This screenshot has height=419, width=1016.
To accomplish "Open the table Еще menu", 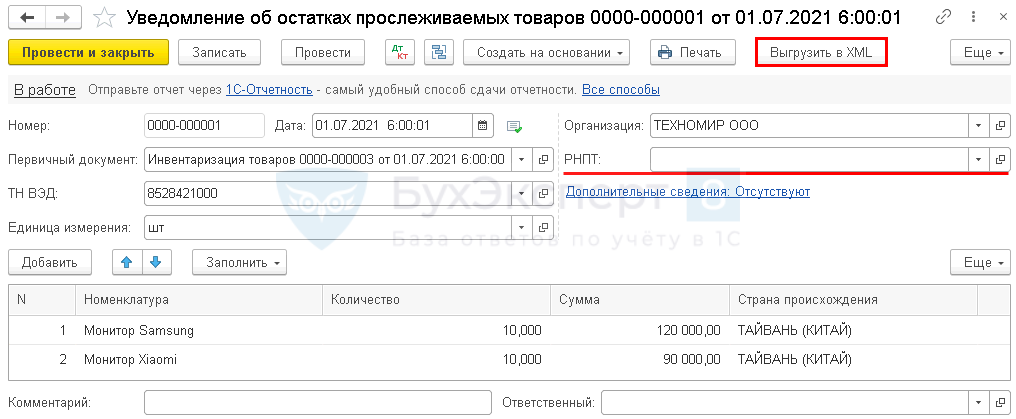I will [981, 262].
